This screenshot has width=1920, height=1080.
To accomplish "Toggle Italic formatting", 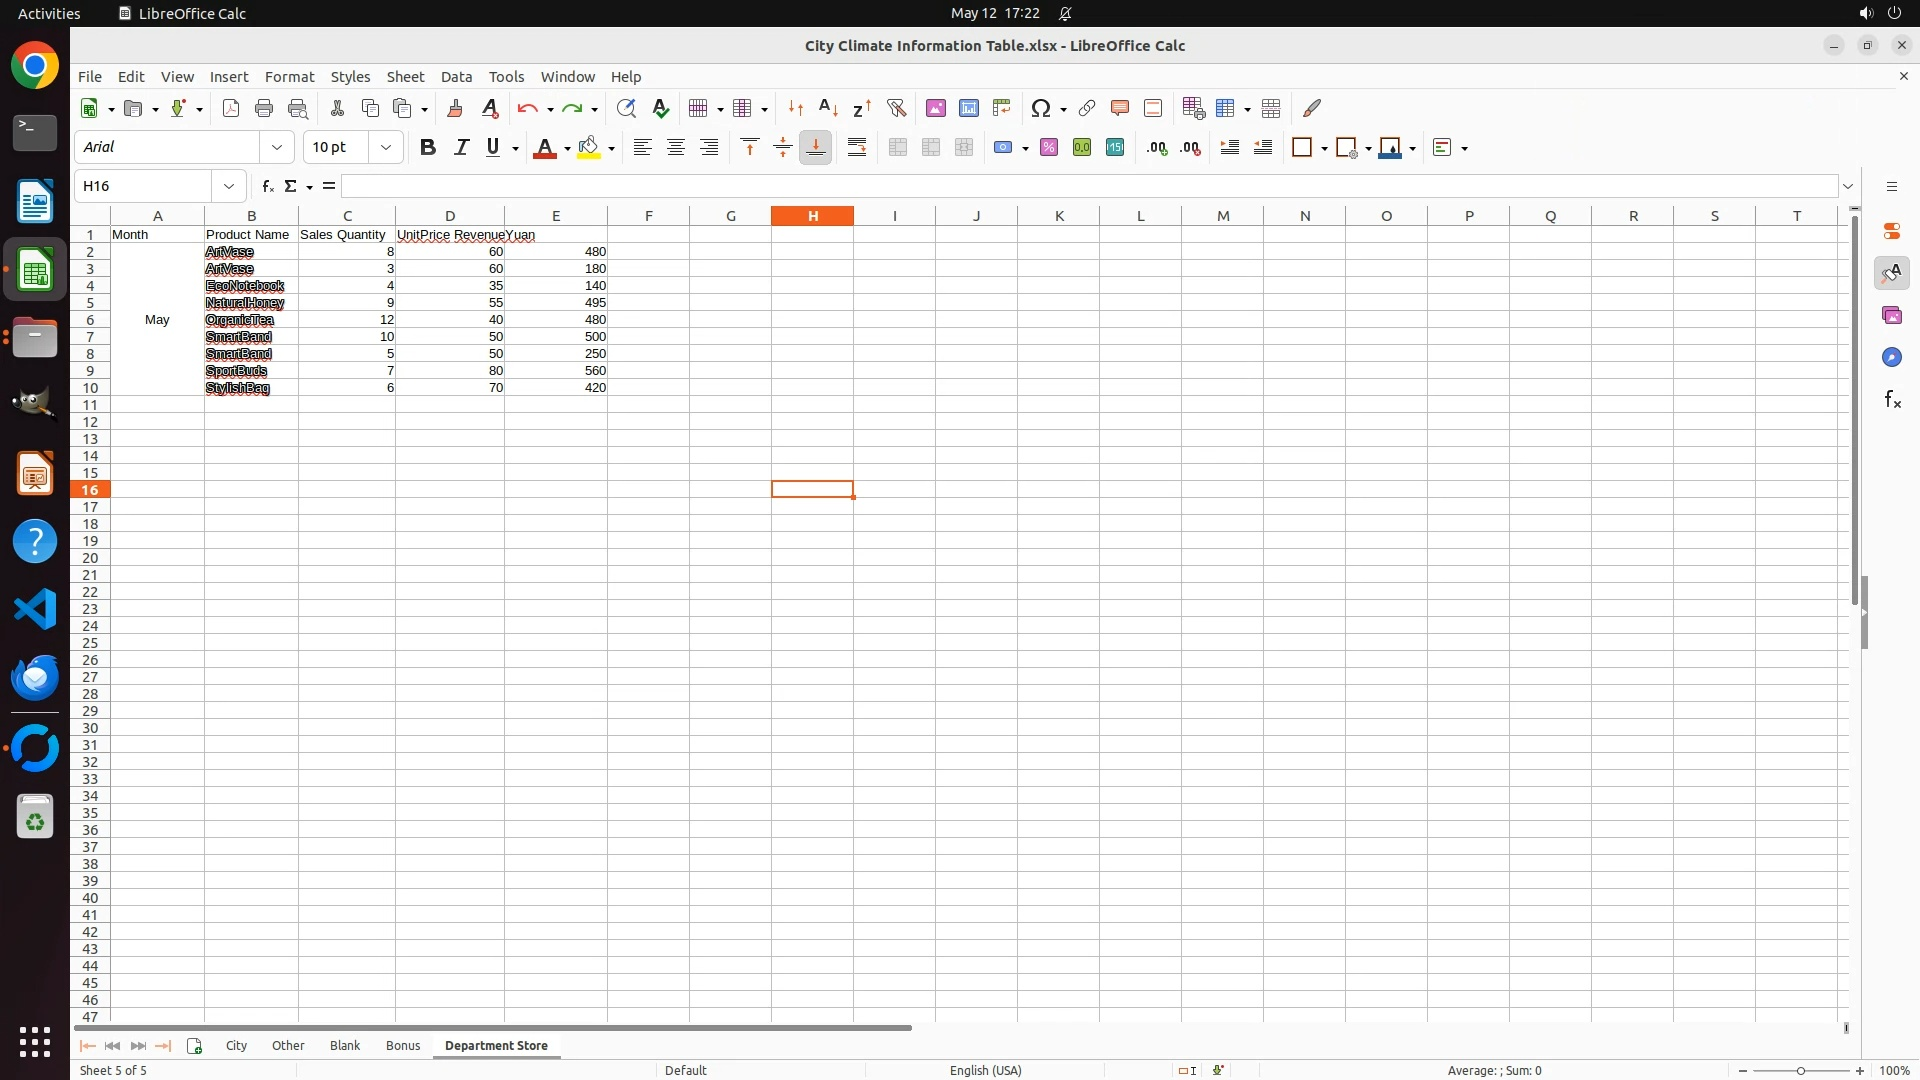I will 461,148.
